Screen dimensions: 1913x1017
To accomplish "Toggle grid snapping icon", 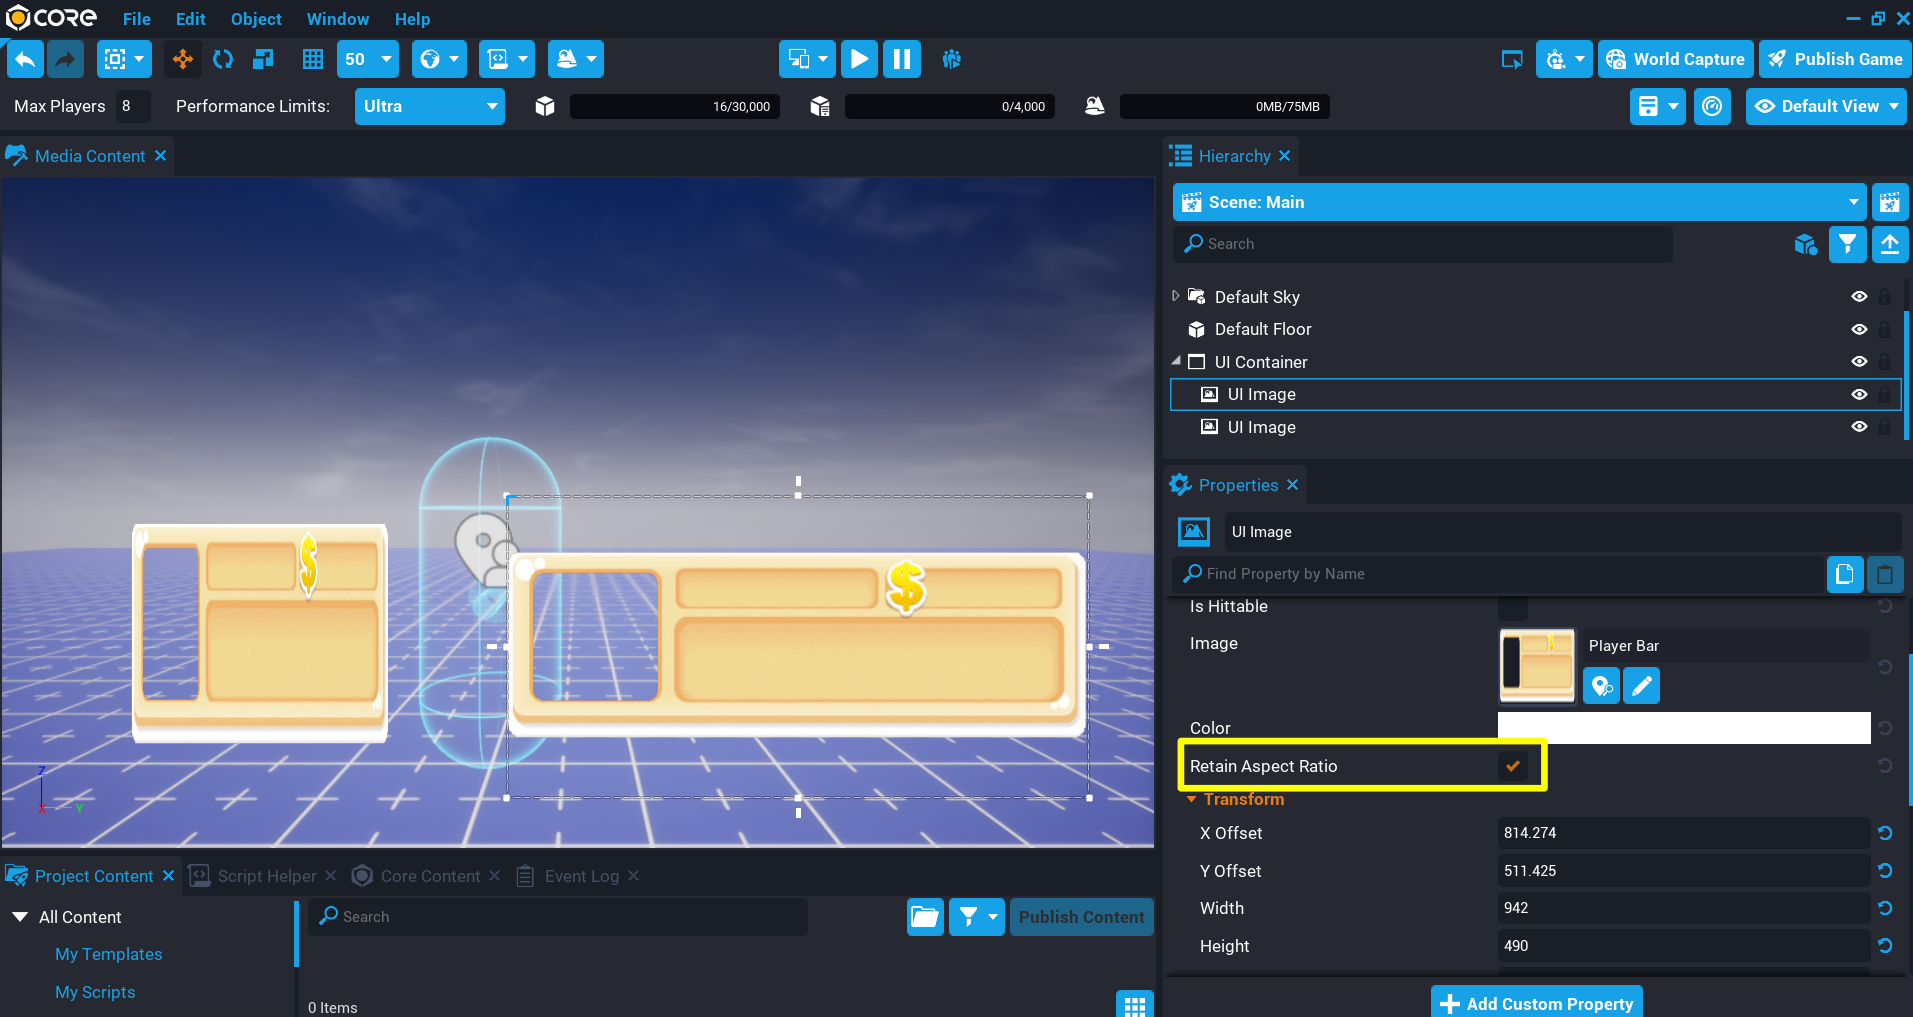I will [x=313, y=59].
